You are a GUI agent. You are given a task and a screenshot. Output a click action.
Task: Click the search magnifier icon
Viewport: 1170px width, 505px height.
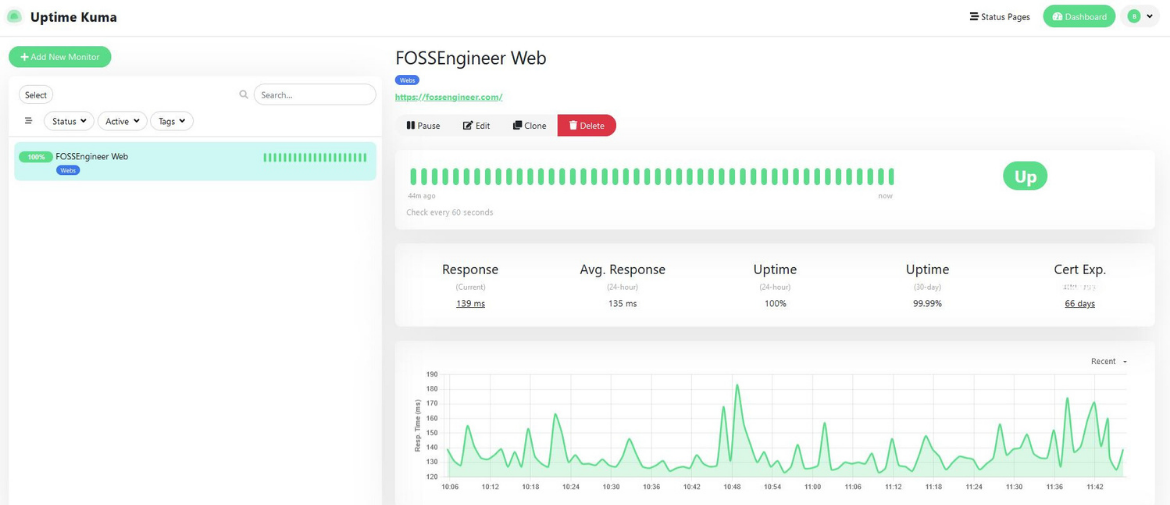click(243, 95)
